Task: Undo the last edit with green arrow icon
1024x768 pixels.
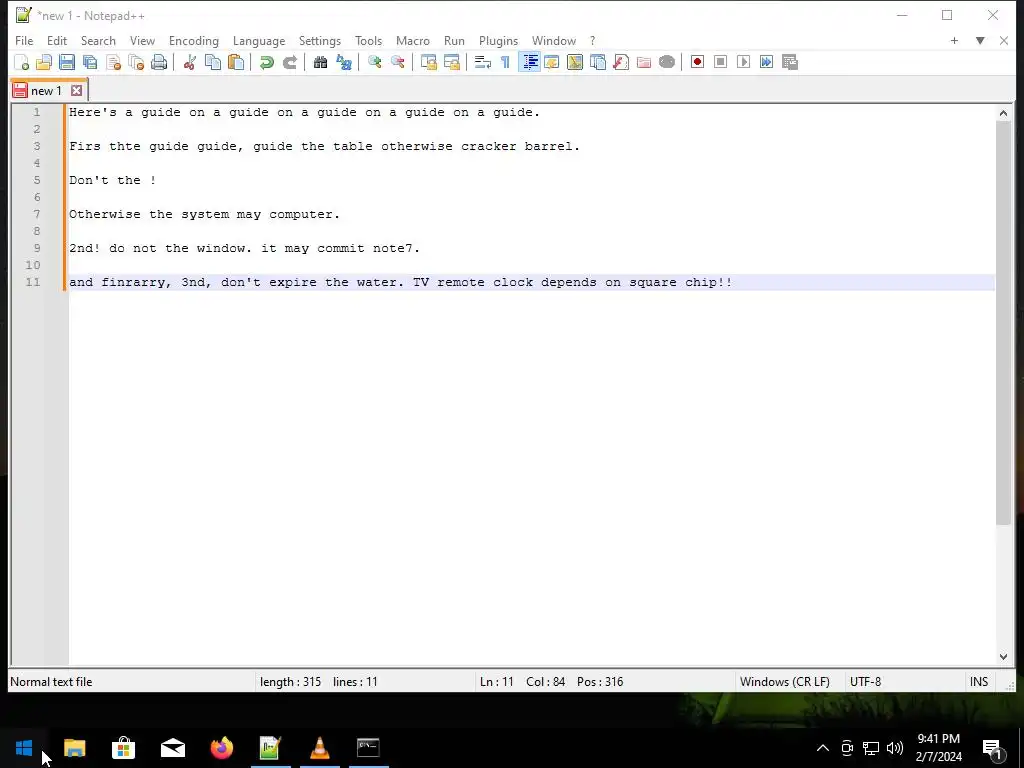Action: (266, 62)
